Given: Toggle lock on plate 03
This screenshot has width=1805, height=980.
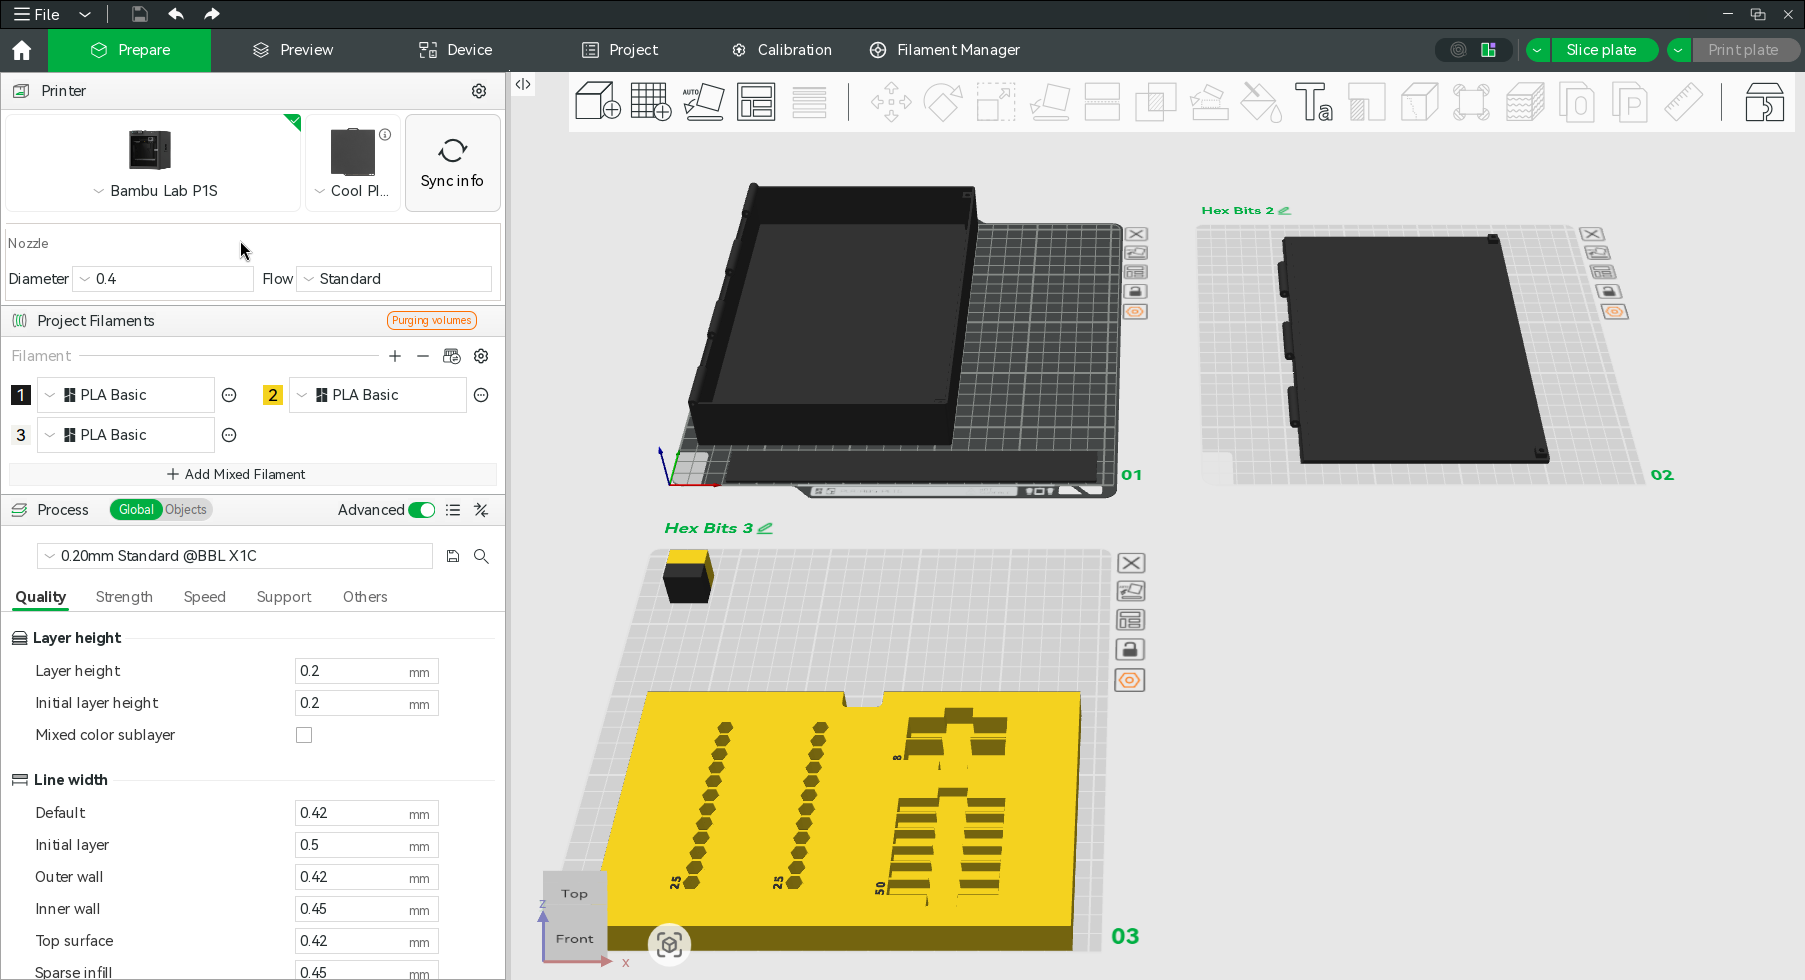Looking at the screenshot, I should tap(1130, 650).
